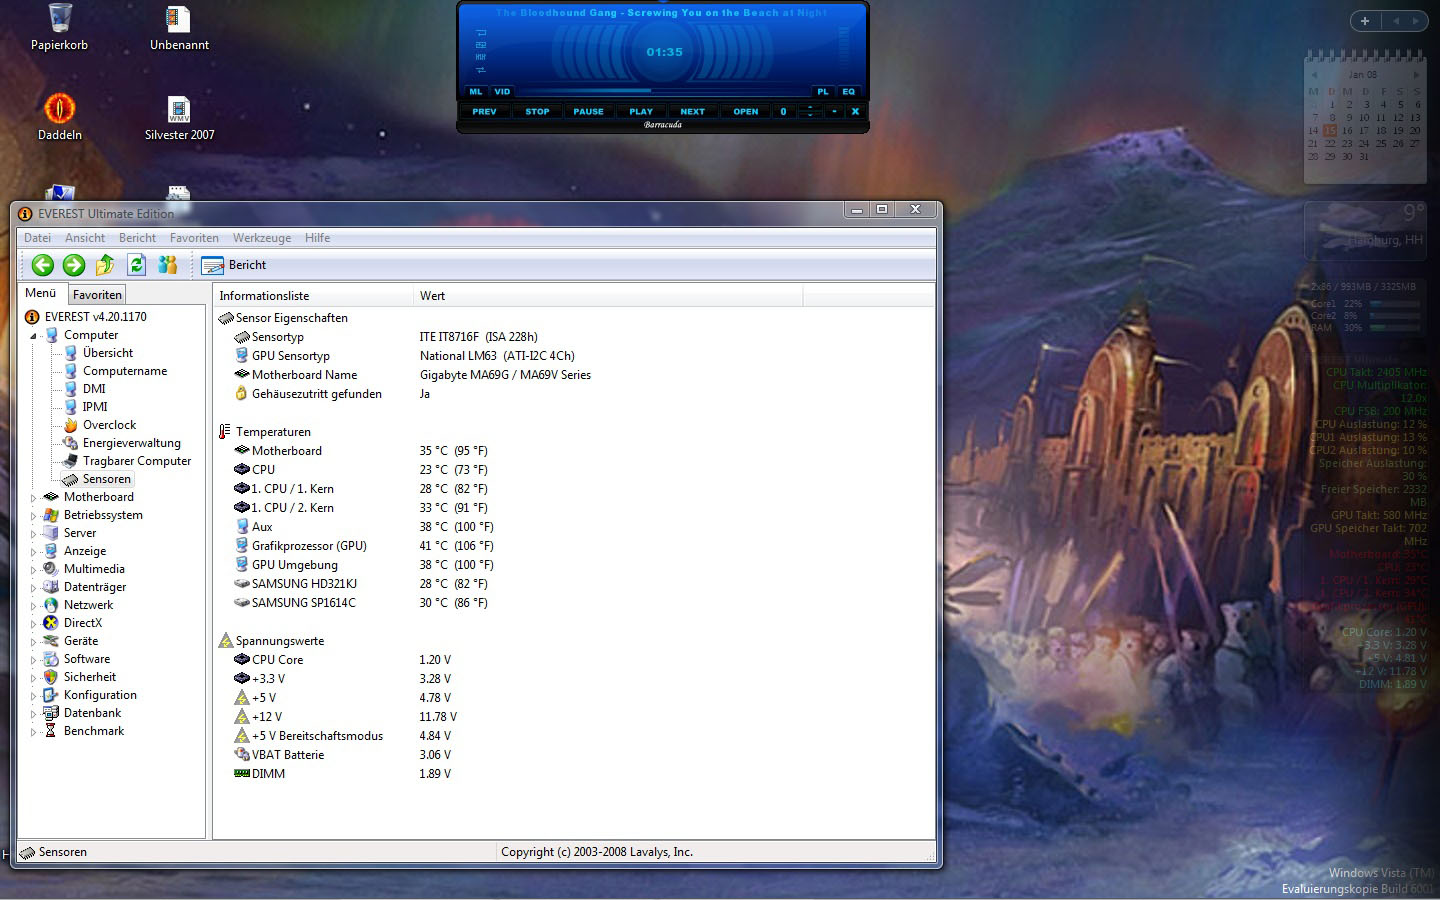Screen dimensions: 1440x900
Task: Click the STOP button in Barracuda player
Action: (x=537, y=111)
